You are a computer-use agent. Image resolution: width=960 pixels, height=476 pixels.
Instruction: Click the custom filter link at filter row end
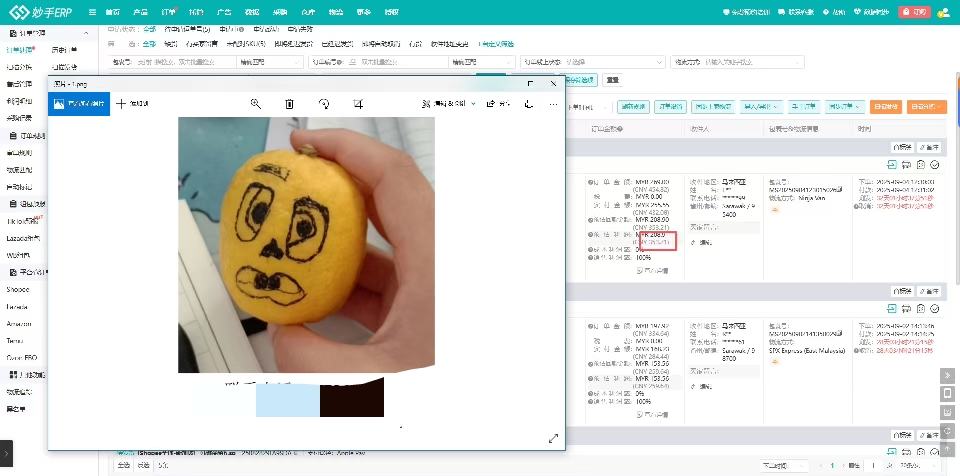tap(497, 44)
